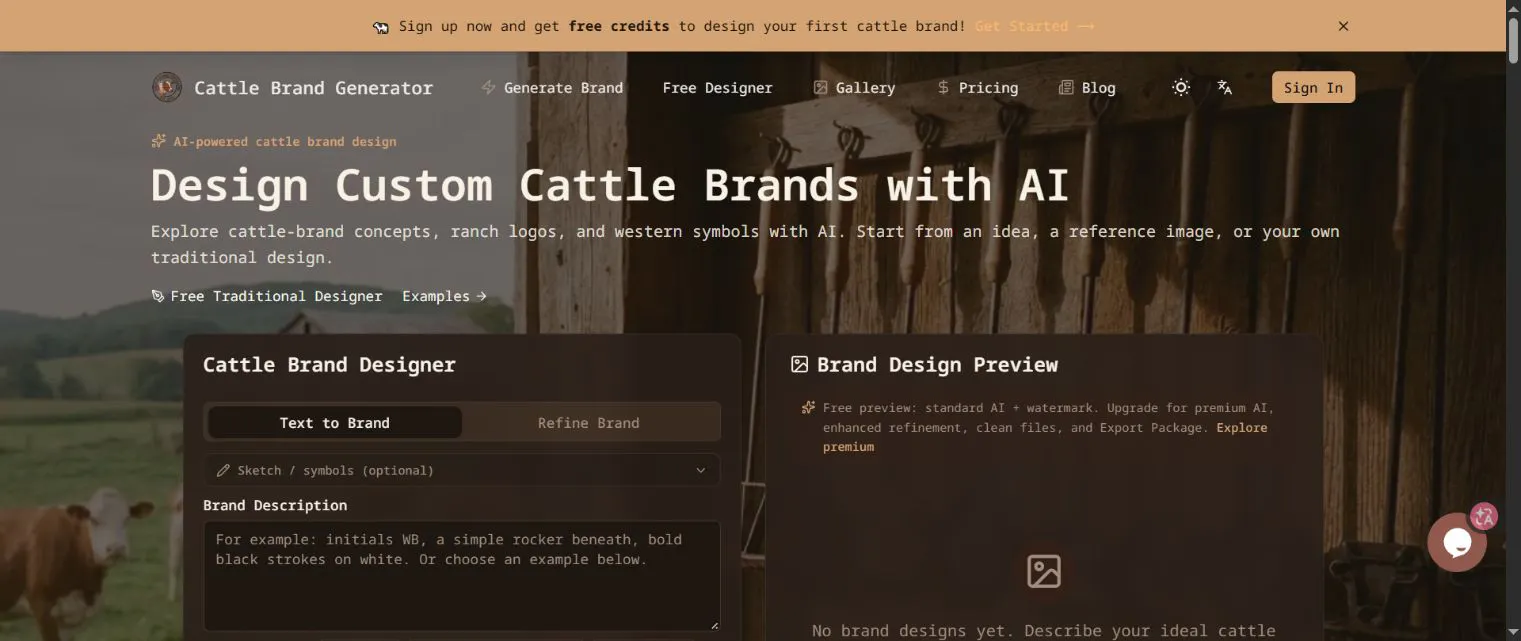Open Generate Brand menu item

(552, 88)
